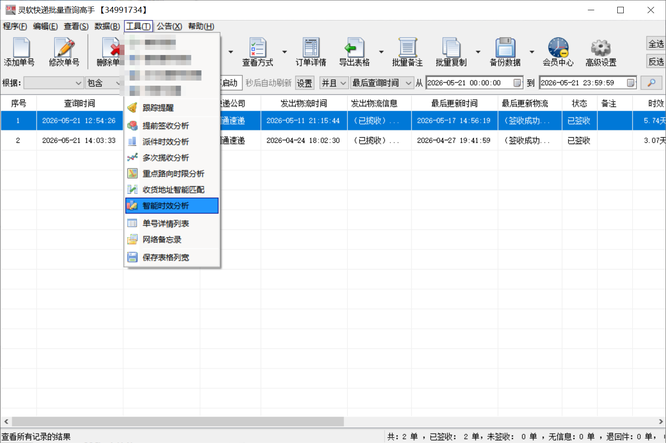The width and height of the screenshot is (666, 443).
Task: Open calendar picker of end date field
Action: click(x=631, y=83)
